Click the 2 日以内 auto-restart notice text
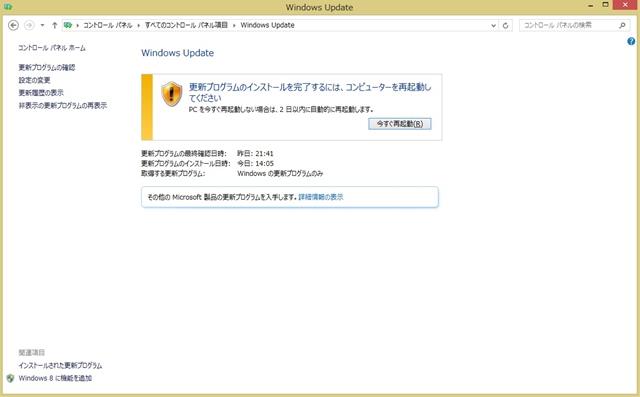 click(281, 109)
